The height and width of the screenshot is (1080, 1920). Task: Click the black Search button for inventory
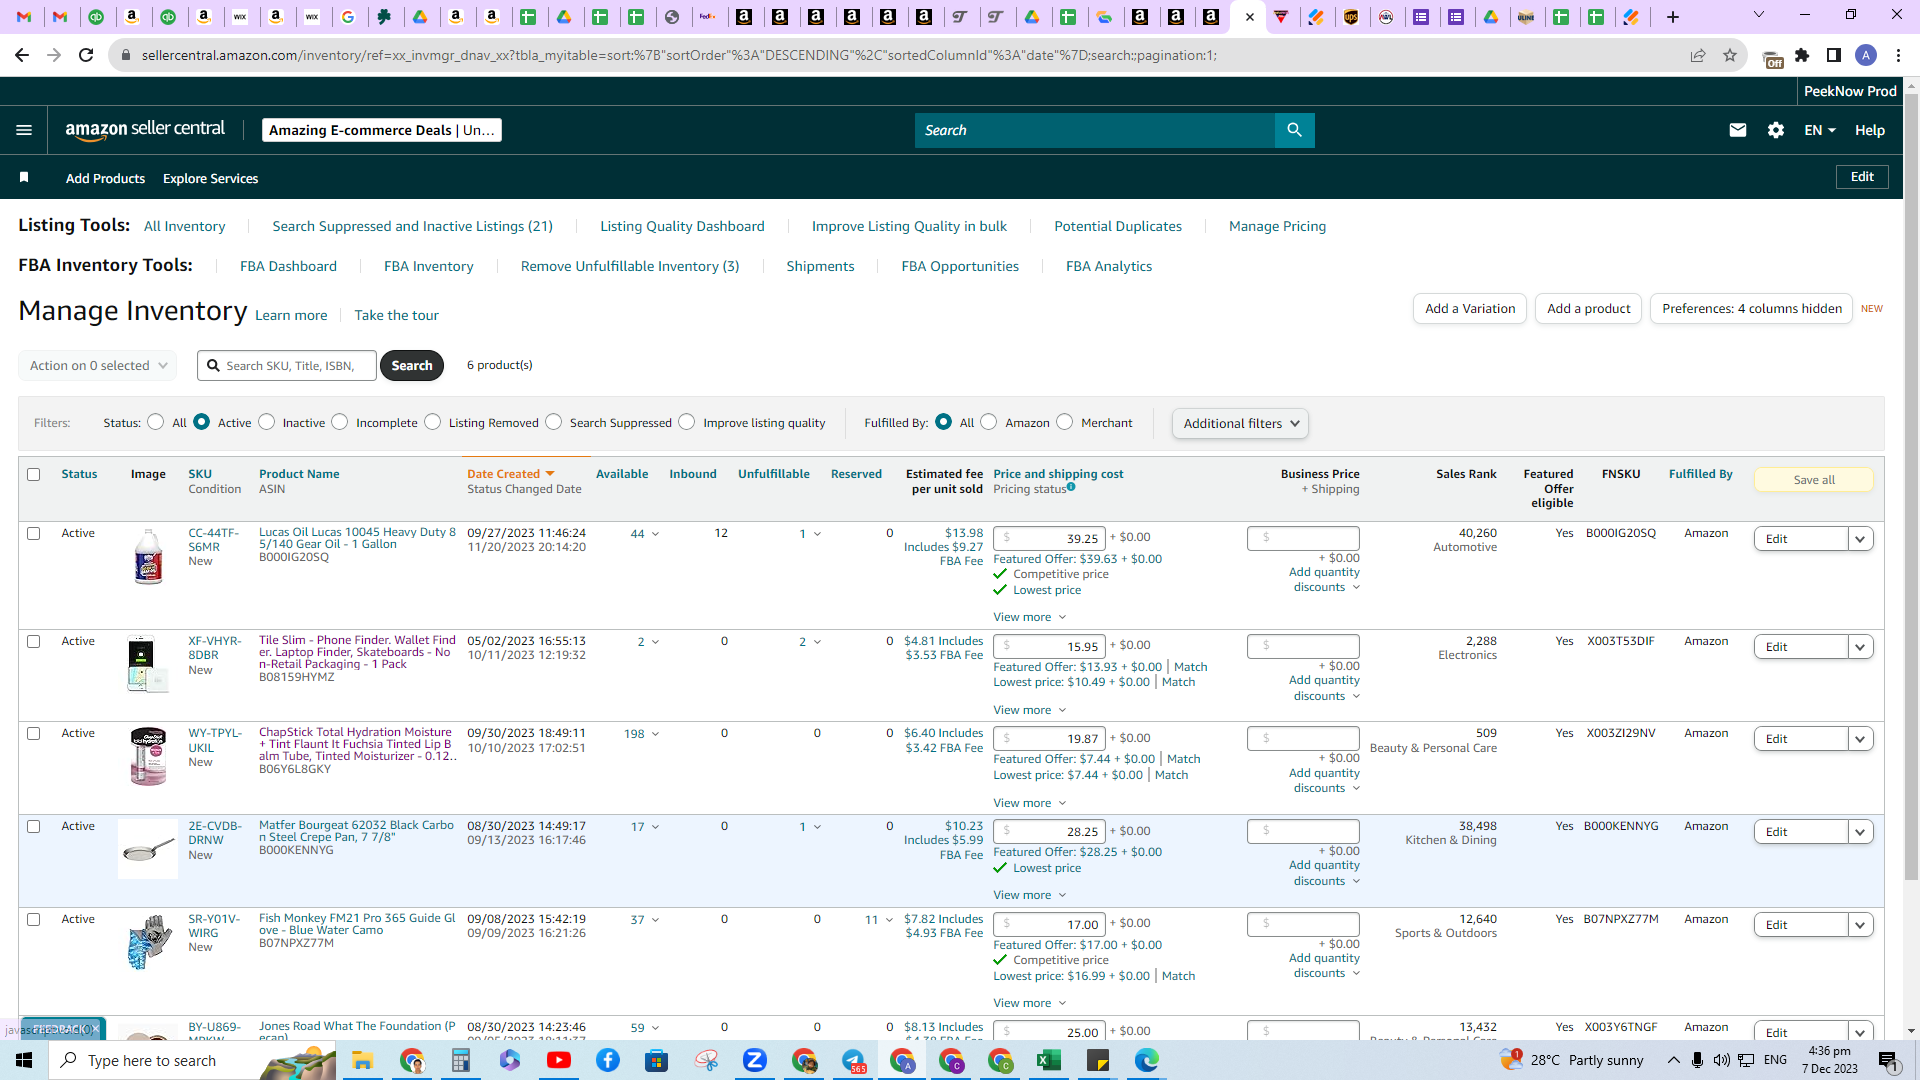coord(411,365)
